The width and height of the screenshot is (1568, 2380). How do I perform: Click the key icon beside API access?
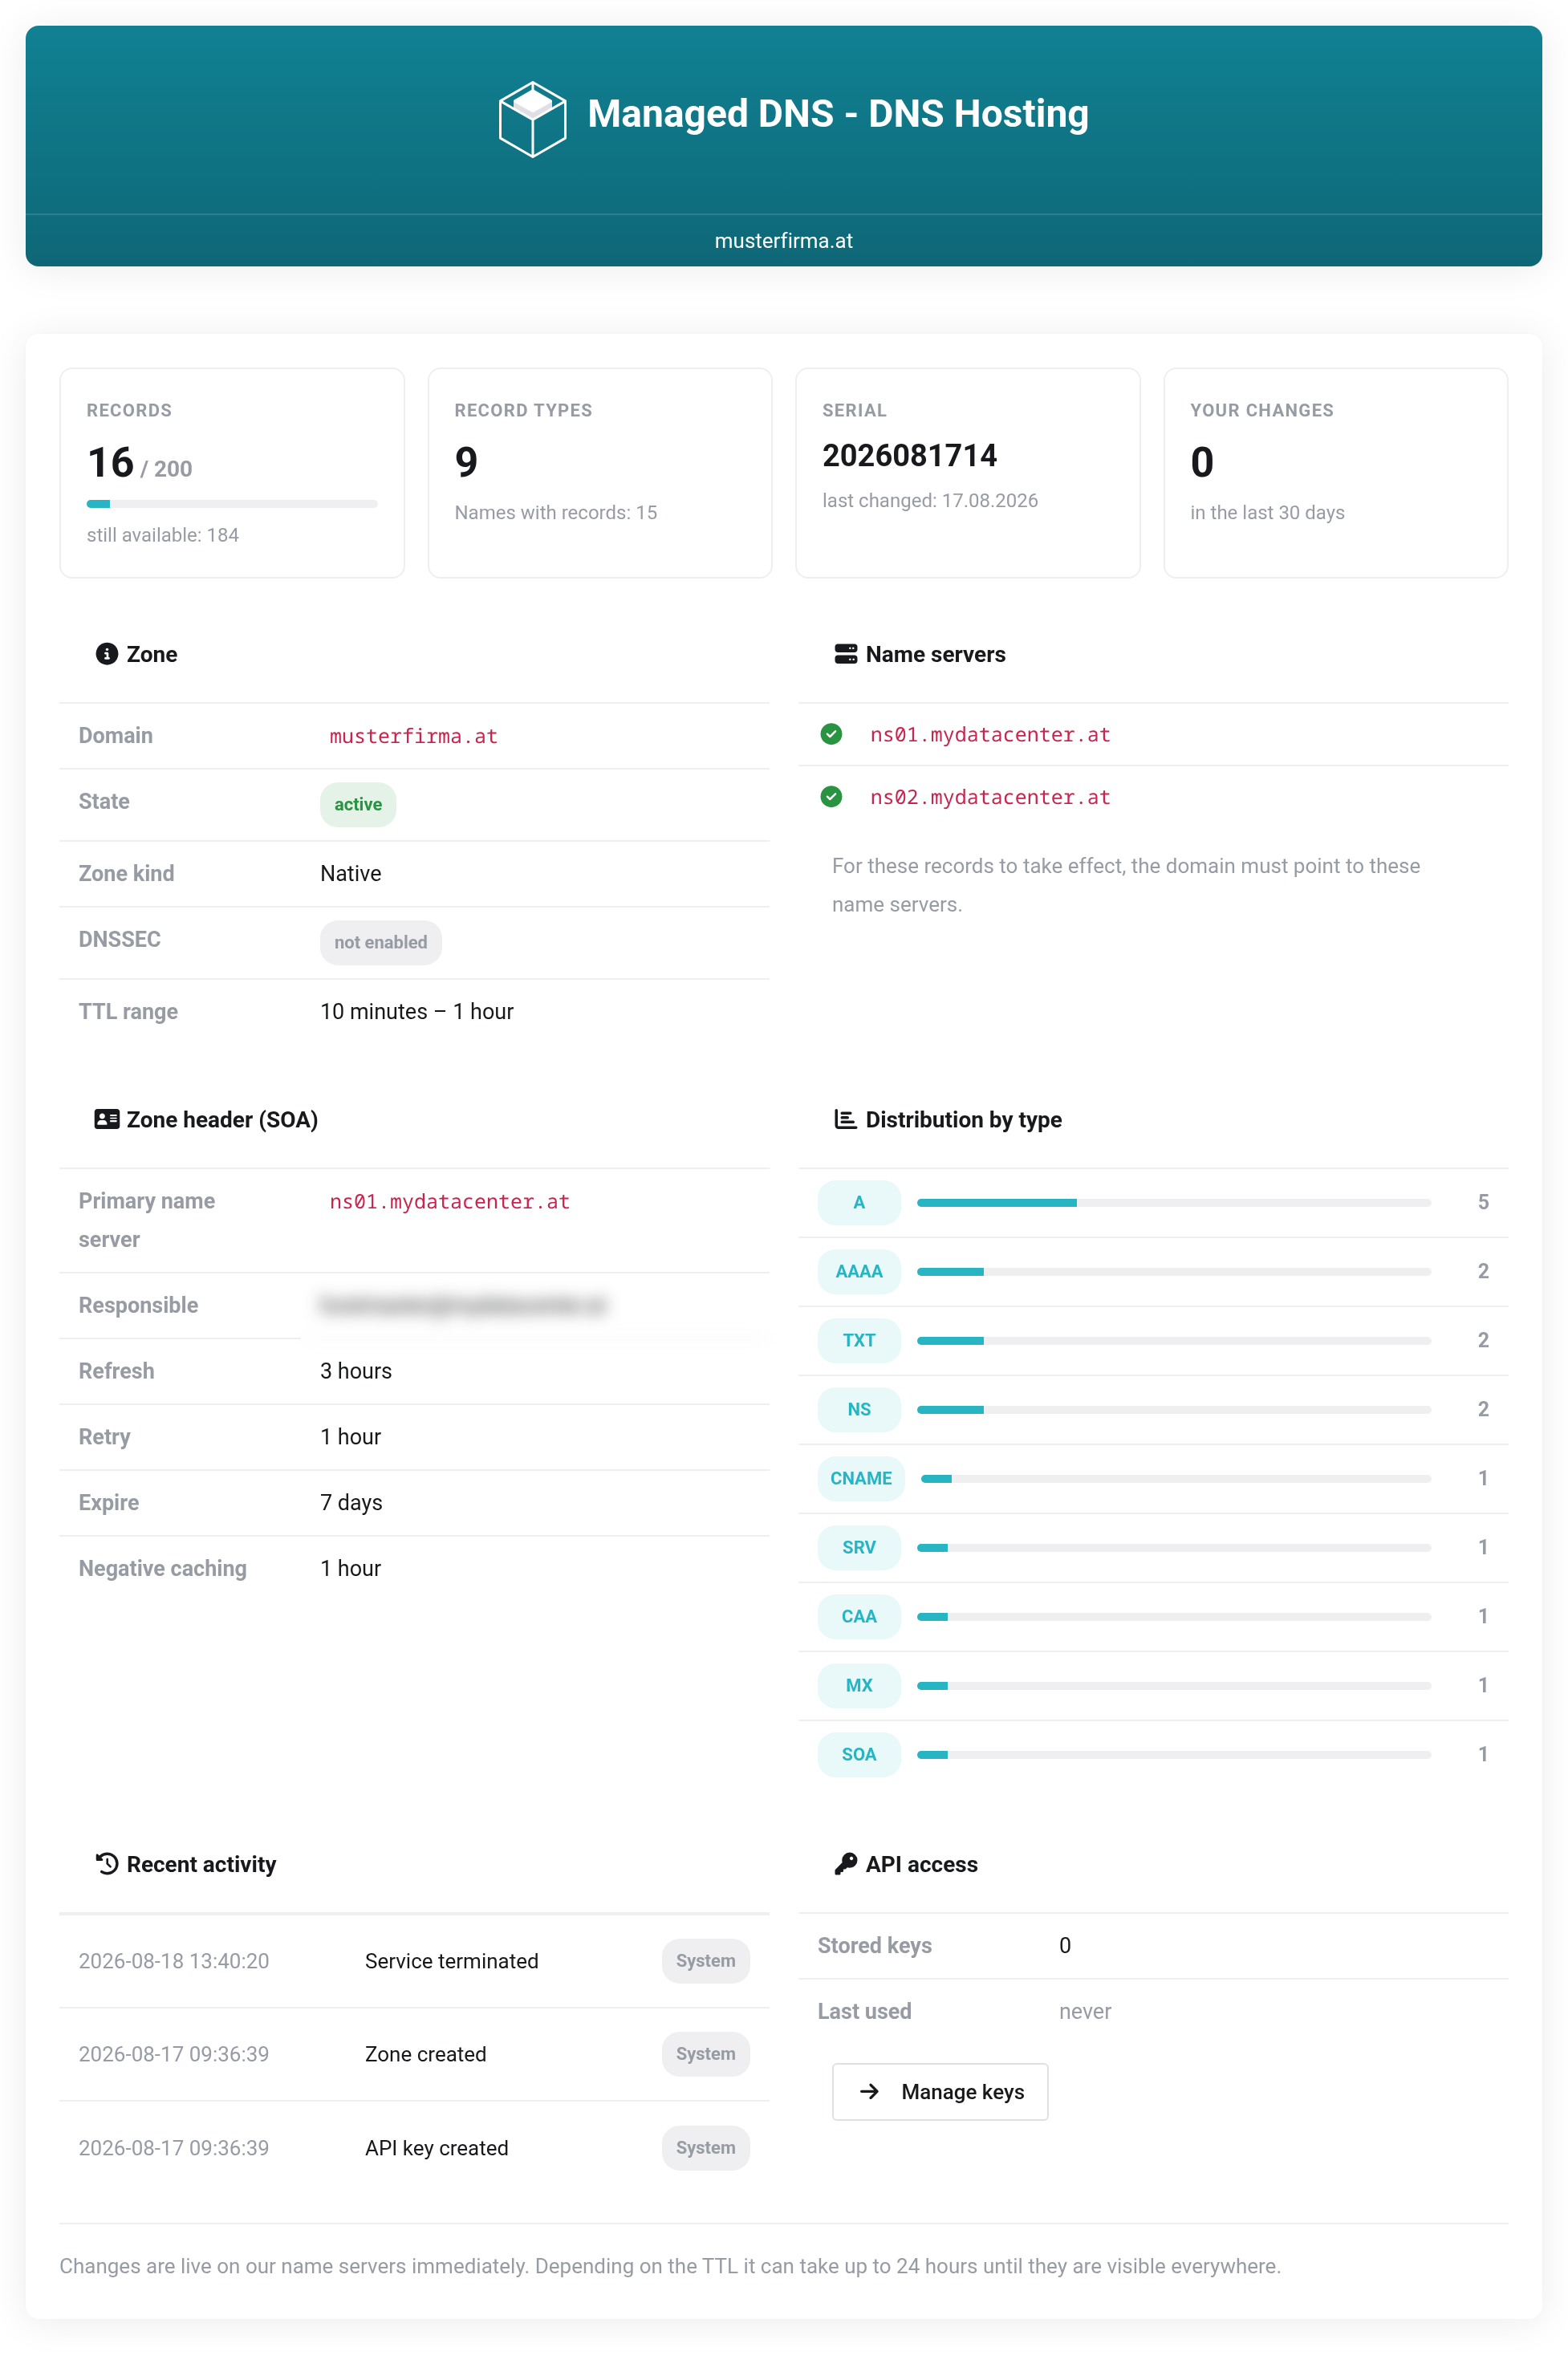[845, 1864]
